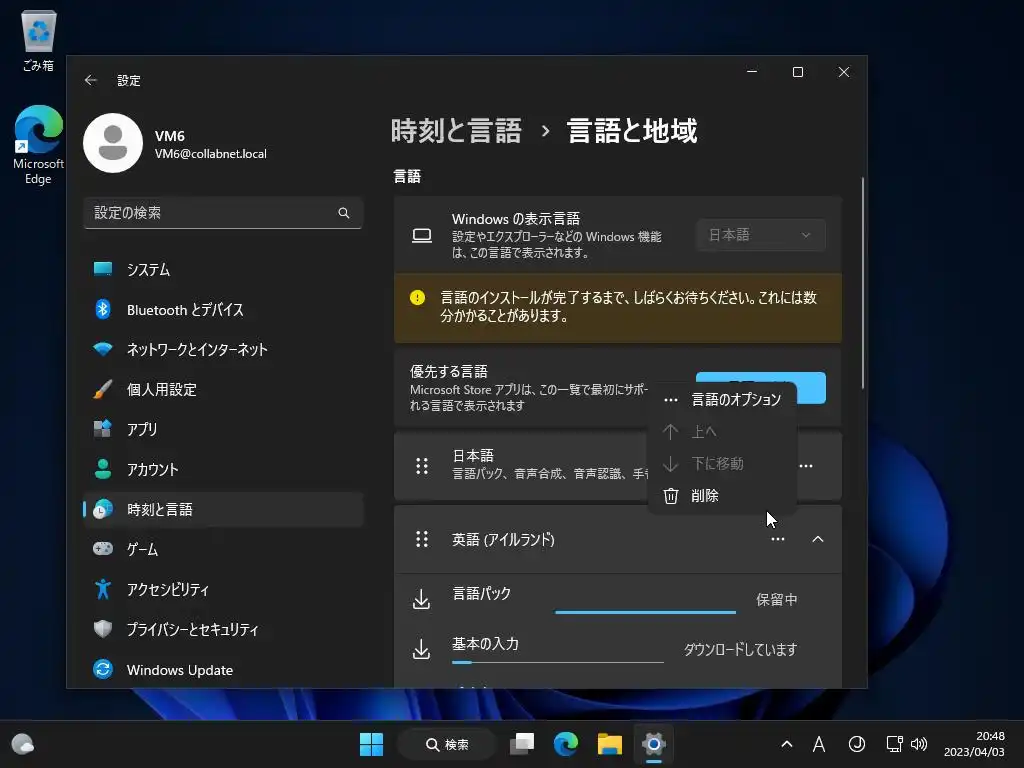Screen dimensions: 1024x768
Task: Click the 基本の入力 download icon
Action: click(422, 649)
